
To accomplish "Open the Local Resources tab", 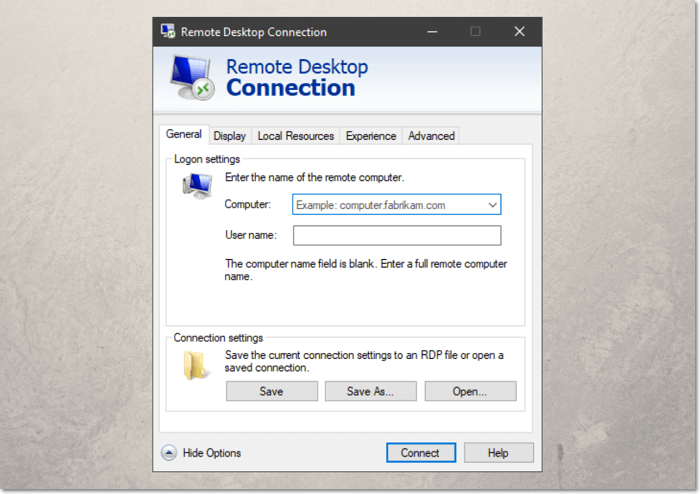I will click(295, 136).
